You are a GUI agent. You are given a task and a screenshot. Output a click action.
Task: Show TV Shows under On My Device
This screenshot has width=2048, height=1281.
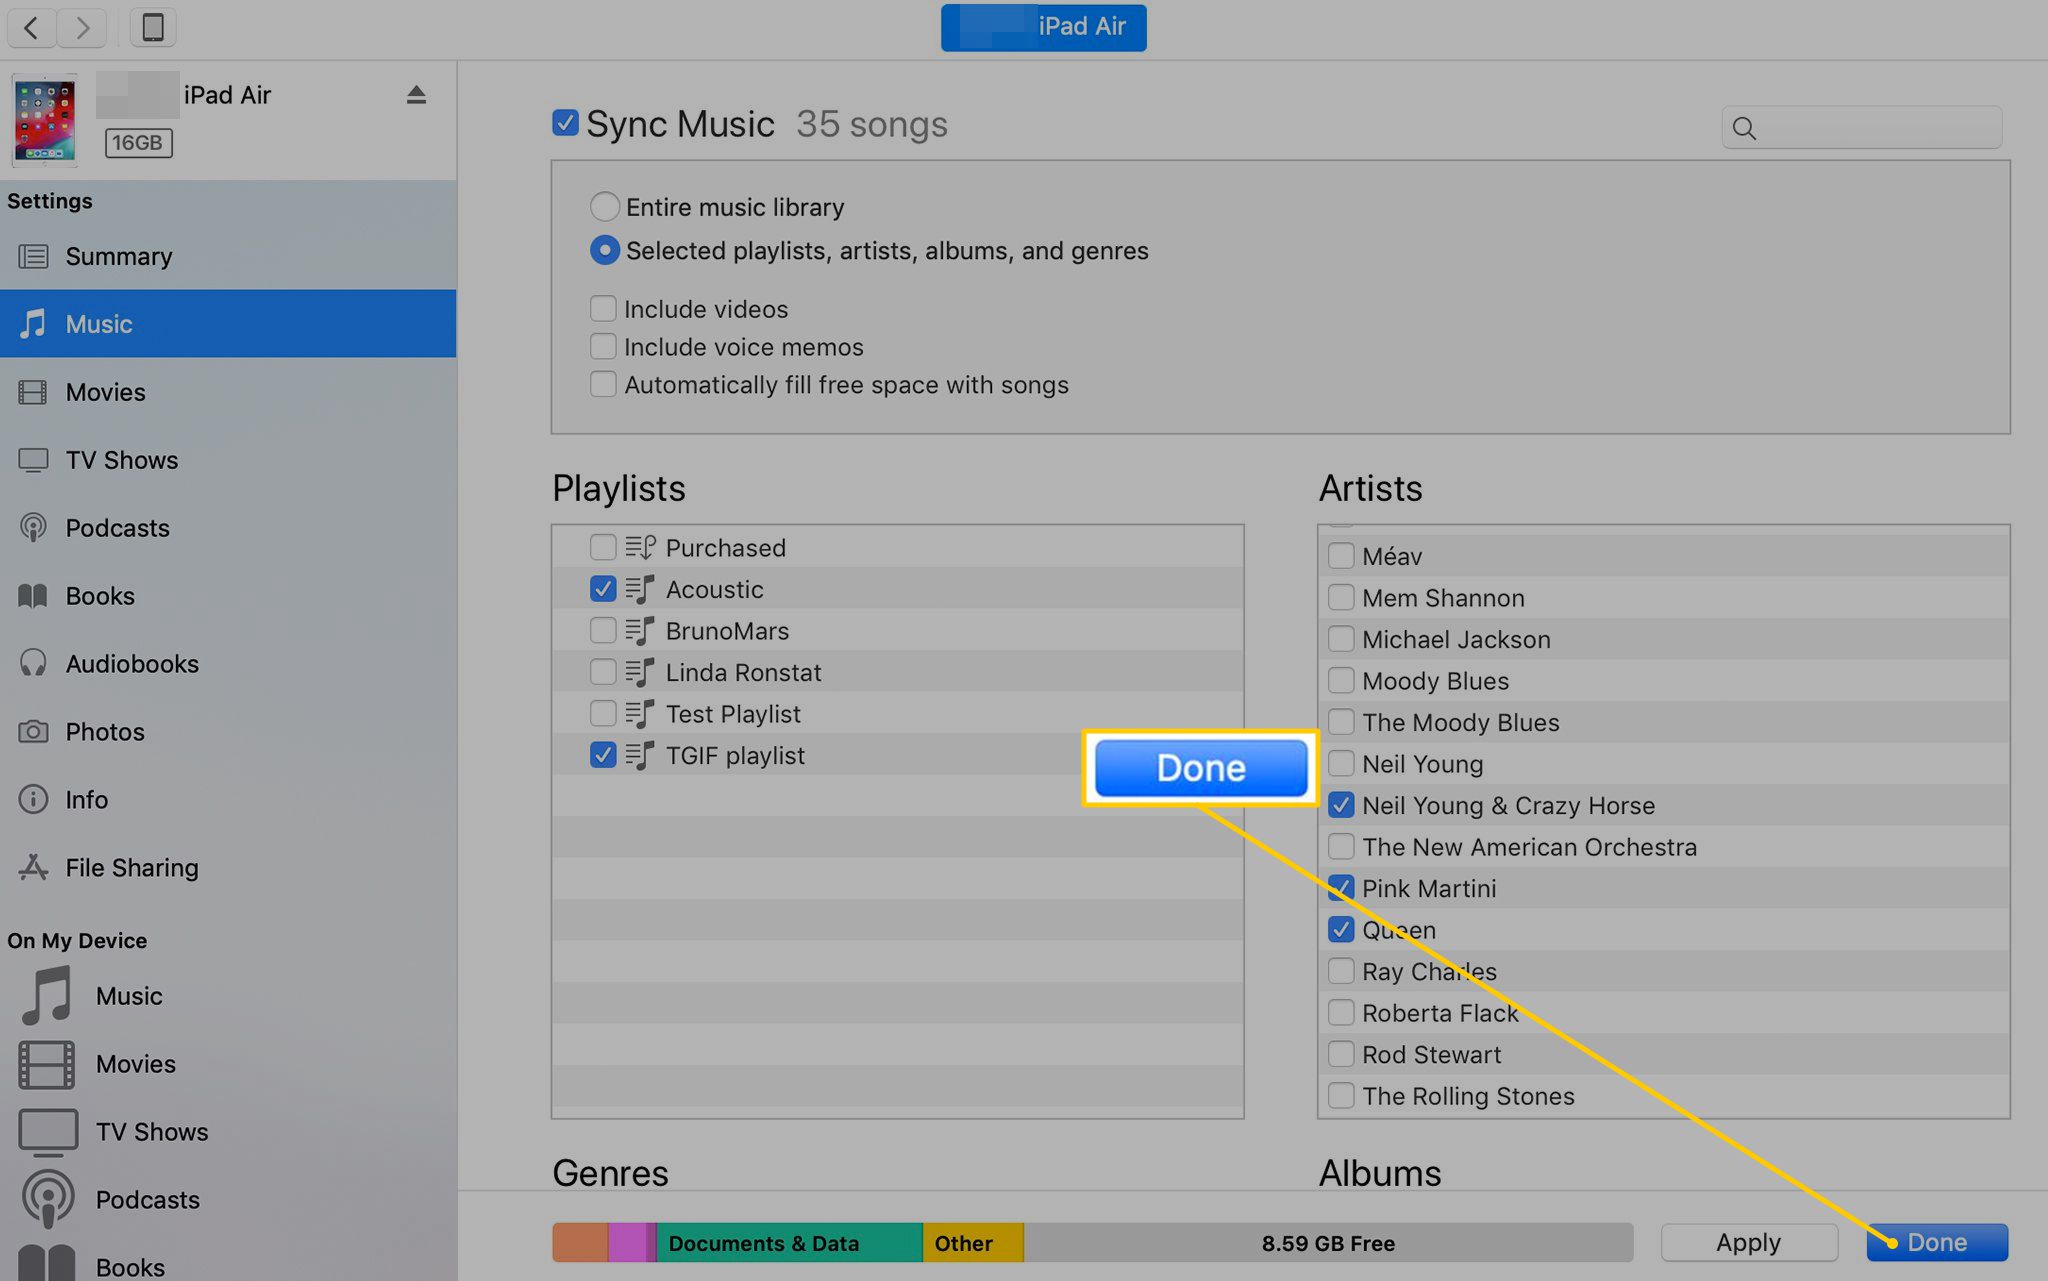(x=228, y=1132)
